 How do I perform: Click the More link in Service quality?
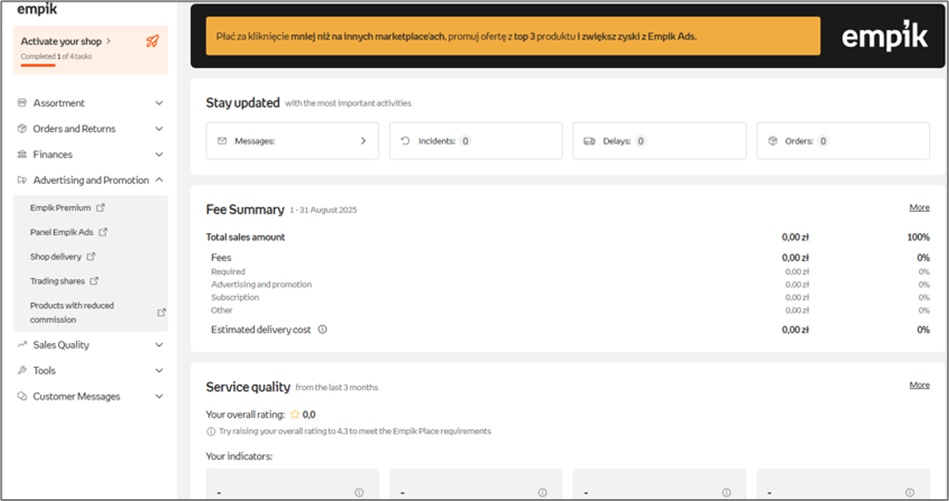[x=919, y=385]
